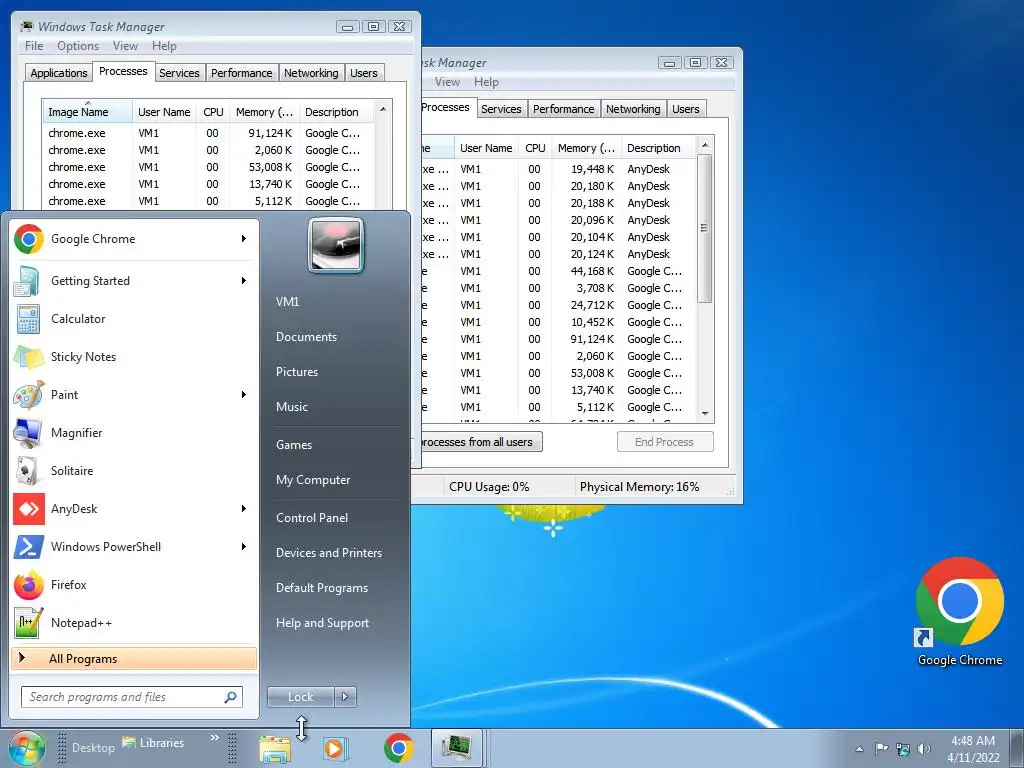
Task: Sort by Memory column in rear Task Manager
Action: [x=587, y=148]
